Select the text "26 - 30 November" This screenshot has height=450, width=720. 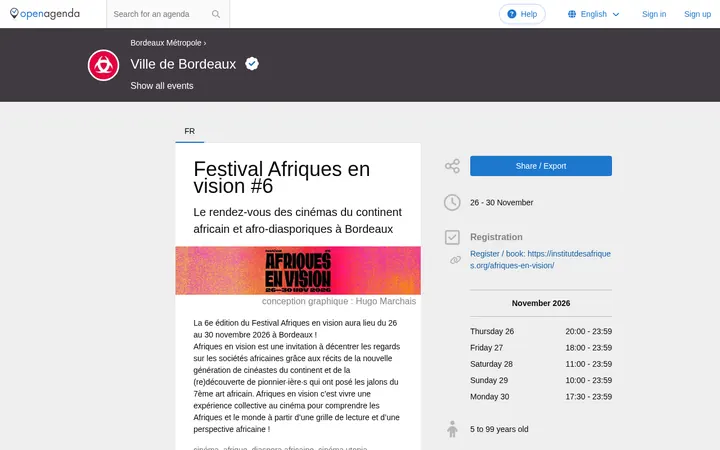501,202
